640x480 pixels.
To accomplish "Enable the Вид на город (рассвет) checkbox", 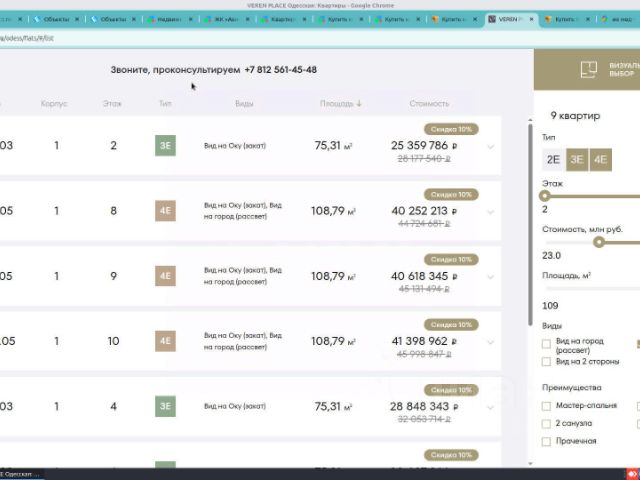I will (546, 344).
